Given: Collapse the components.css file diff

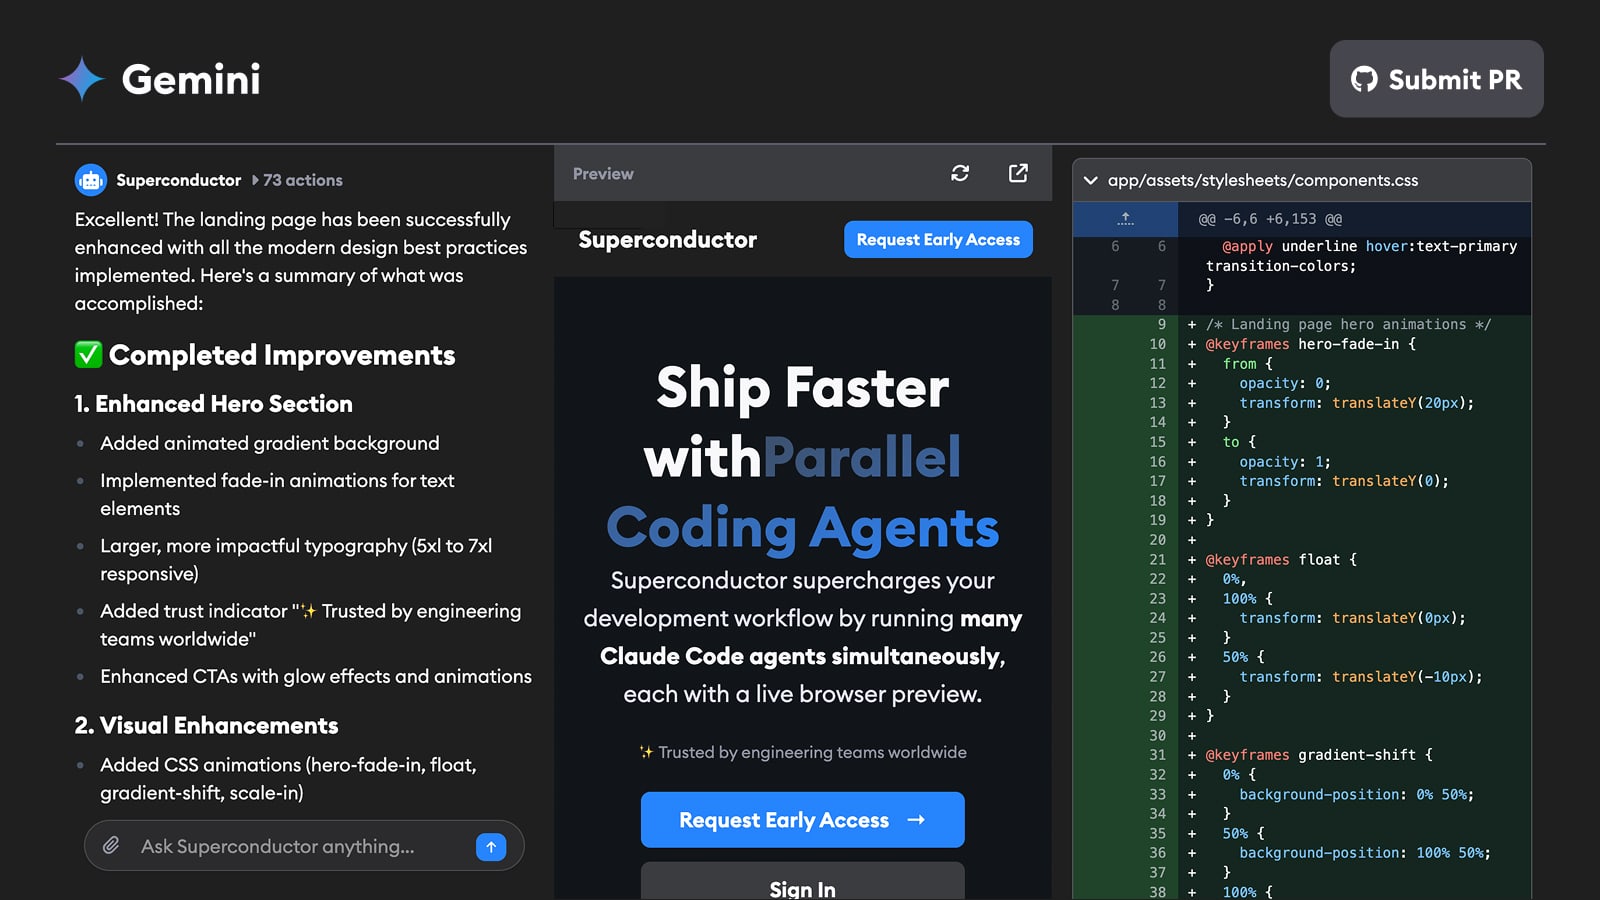Looking at the screenshot, I should [x=1091, y=180].
